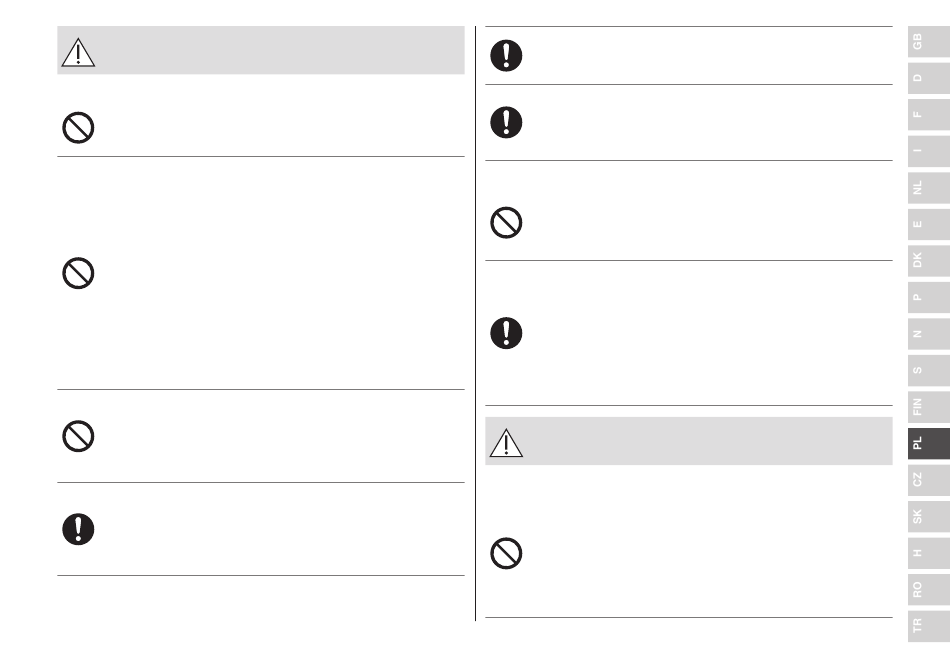Select the H language tab

click(929, 553)
